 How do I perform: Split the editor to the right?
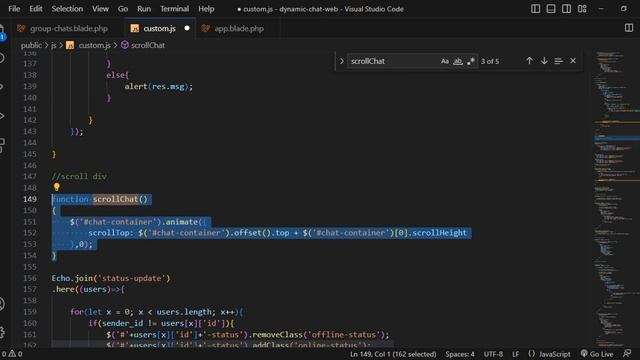629,28
